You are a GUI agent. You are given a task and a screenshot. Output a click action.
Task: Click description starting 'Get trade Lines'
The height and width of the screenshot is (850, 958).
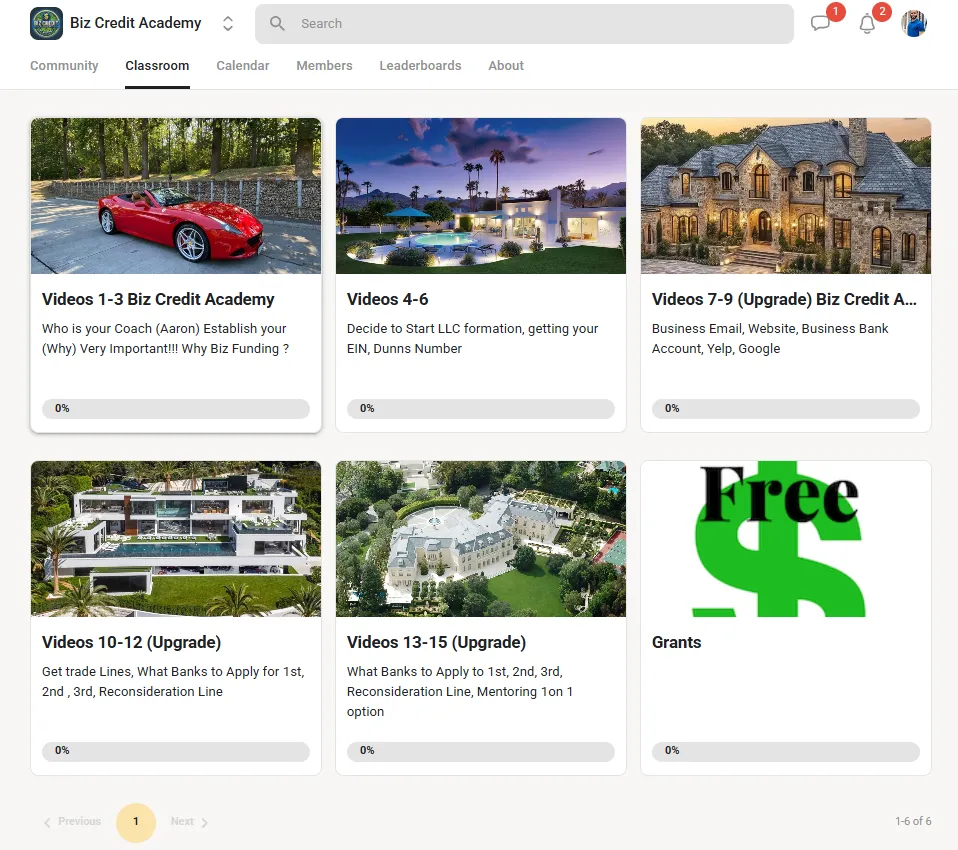173,681
